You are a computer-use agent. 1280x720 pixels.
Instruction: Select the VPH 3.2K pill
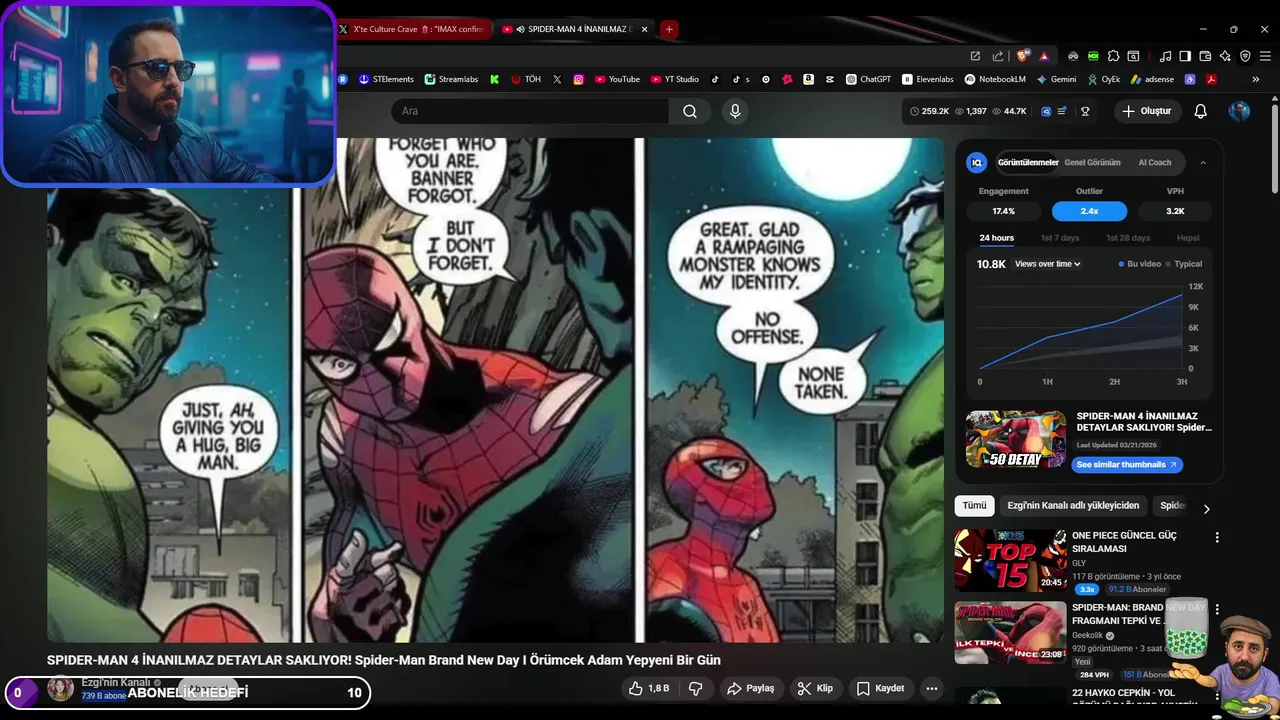(1175, 211)
